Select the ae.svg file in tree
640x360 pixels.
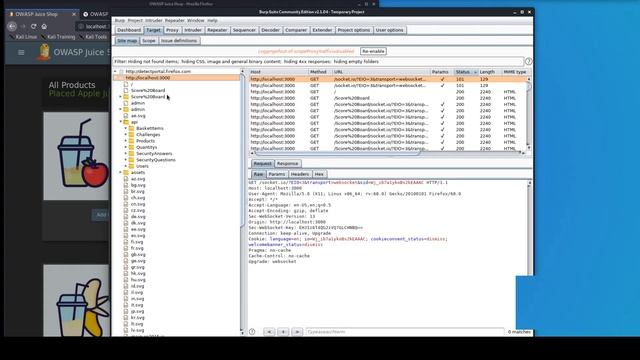(138, 116)
